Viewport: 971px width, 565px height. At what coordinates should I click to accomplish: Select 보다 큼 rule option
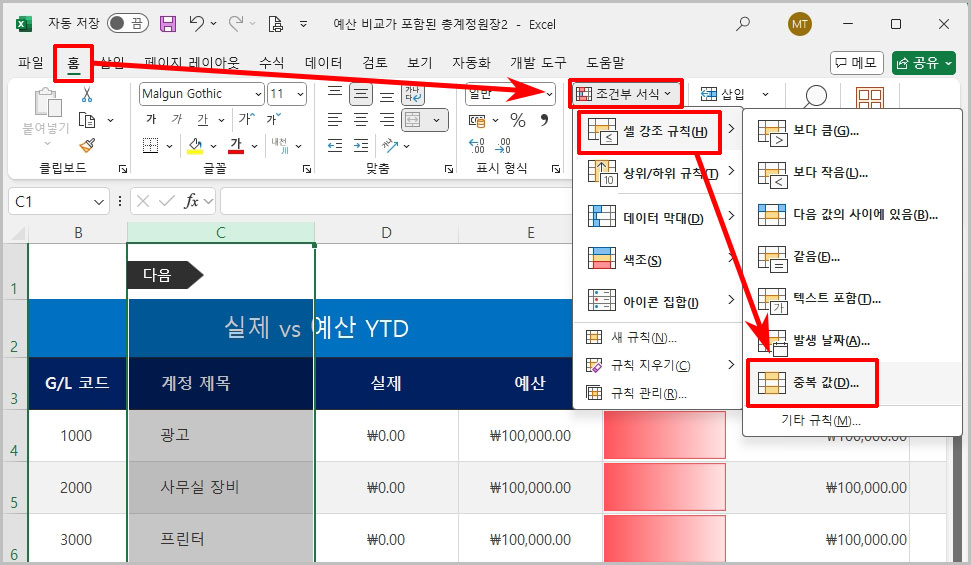tap(851, 131)
